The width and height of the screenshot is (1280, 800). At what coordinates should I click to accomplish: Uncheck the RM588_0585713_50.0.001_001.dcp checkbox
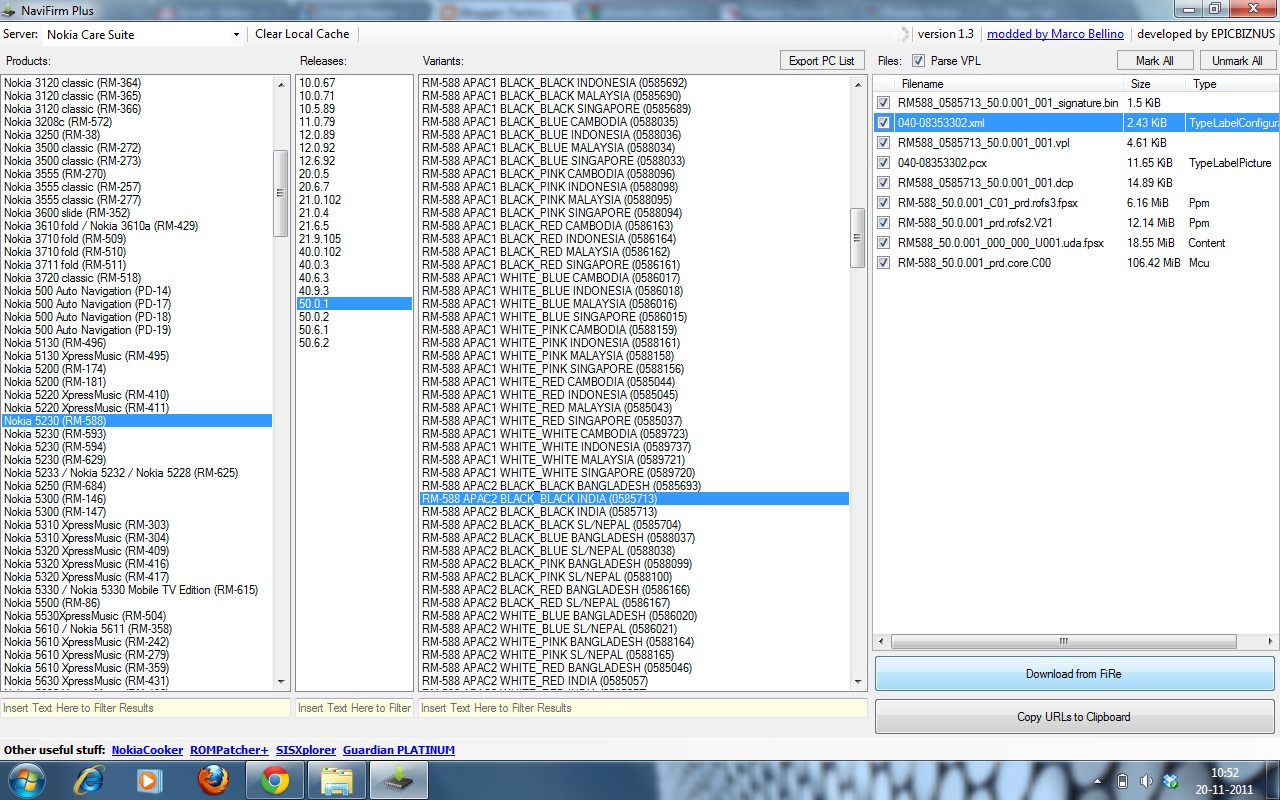[x=883, y=183]
